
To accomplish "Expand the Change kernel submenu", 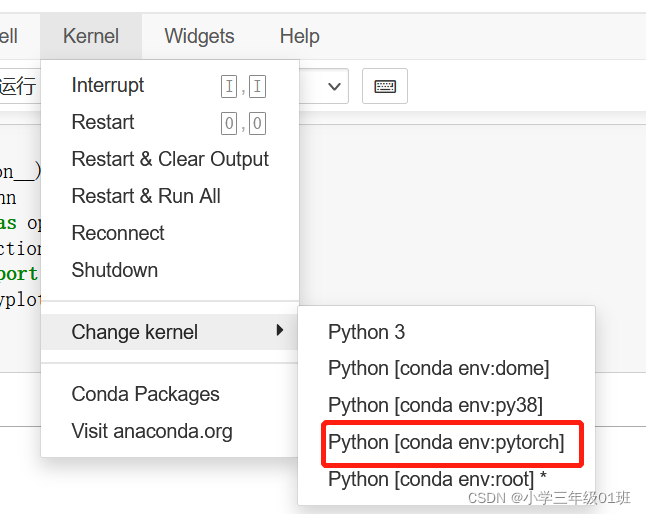I will coord(135,332).
